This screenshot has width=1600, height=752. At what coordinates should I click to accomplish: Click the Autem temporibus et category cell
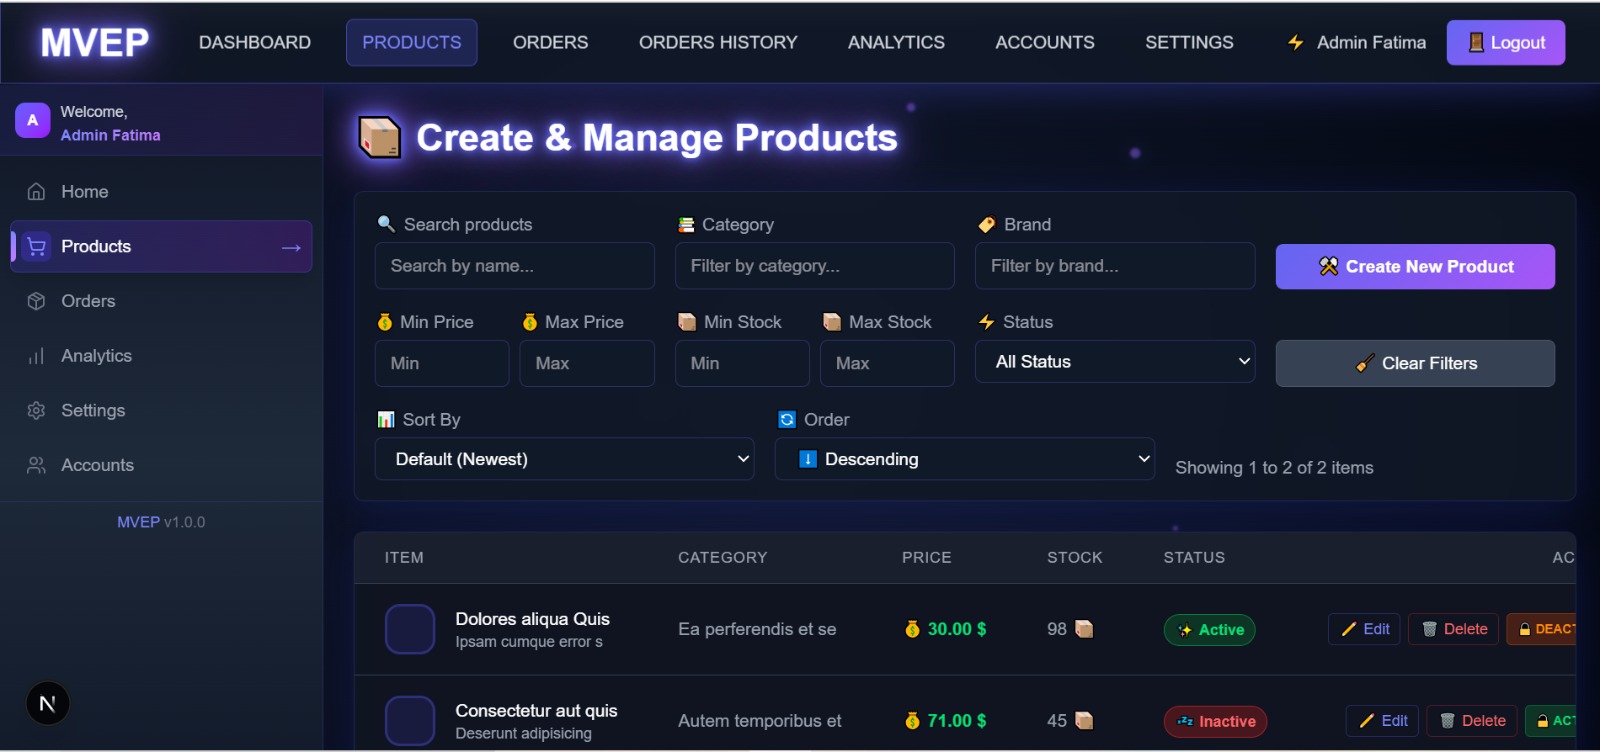click(760, 721)
